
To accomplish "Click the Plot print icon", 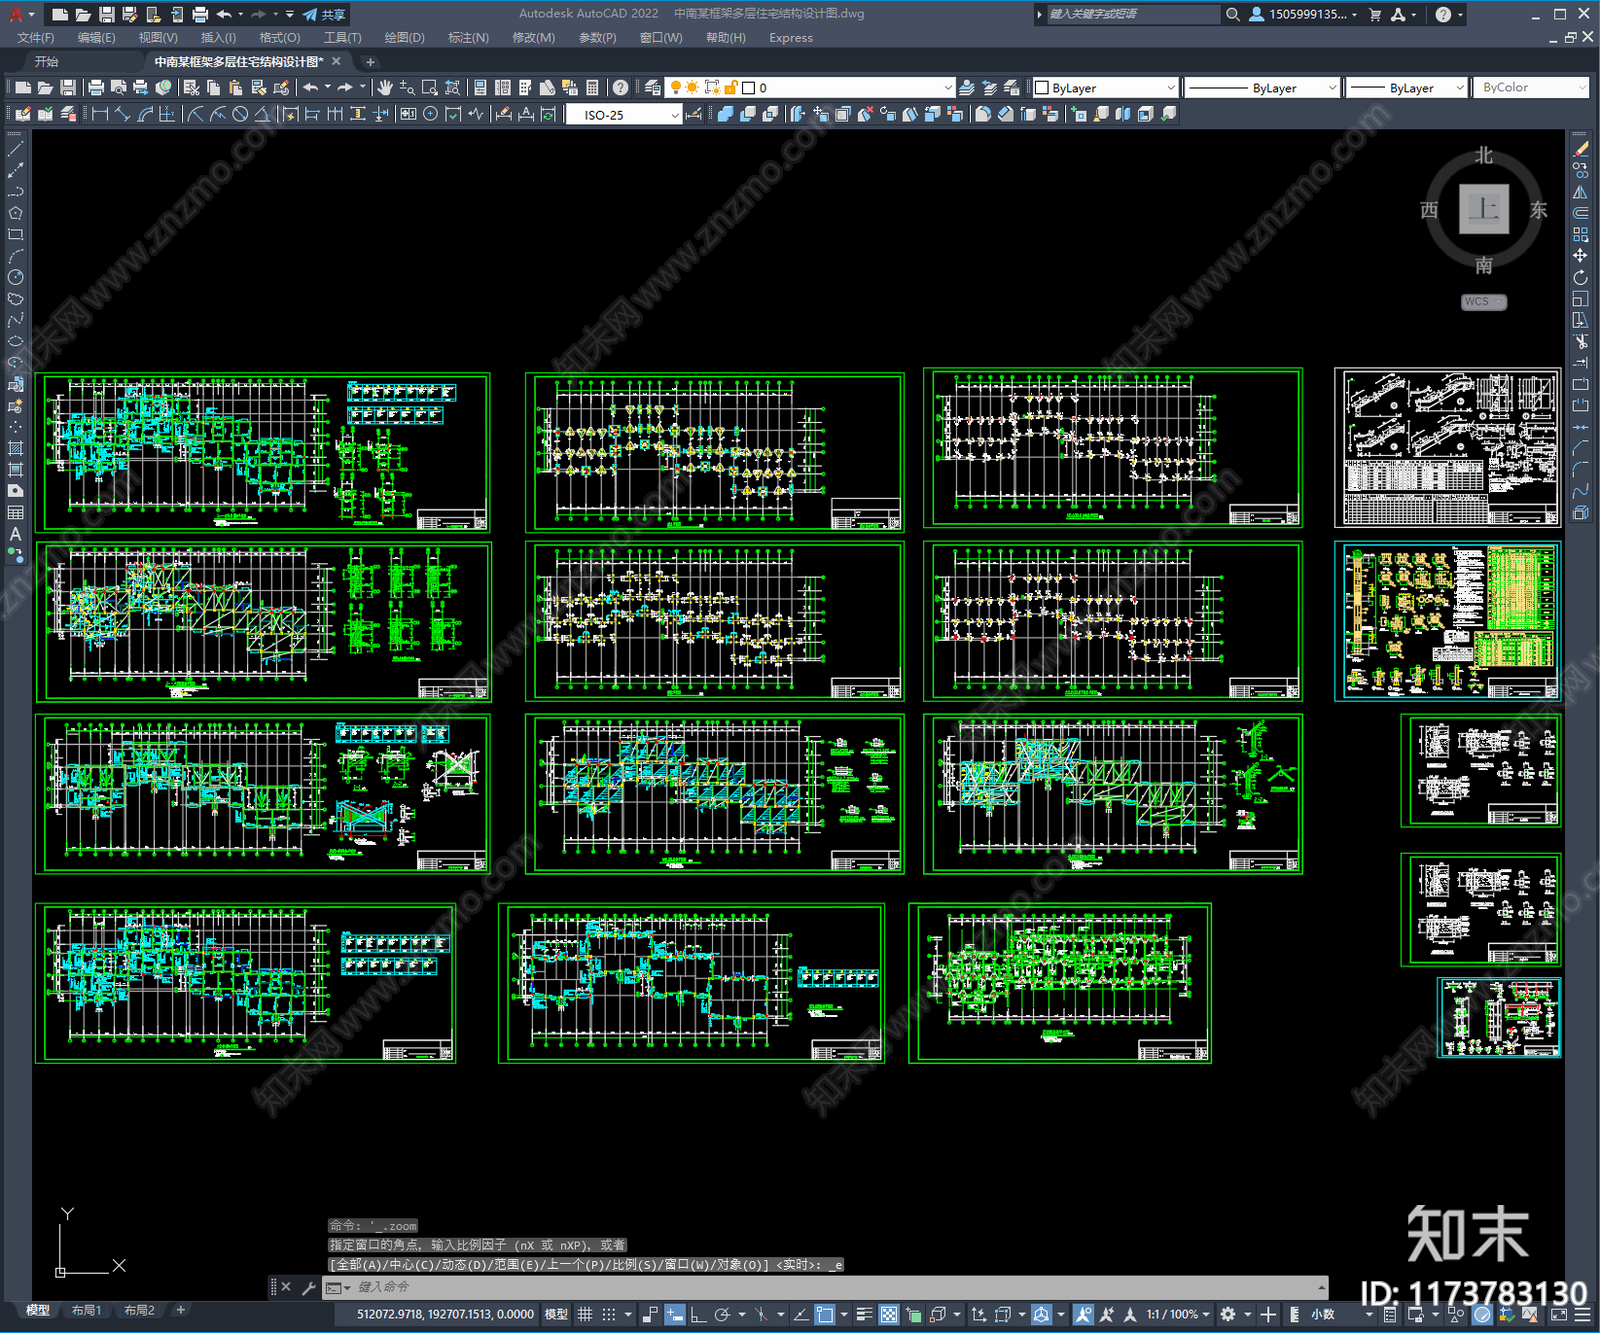I will click(x=96, y=88).
